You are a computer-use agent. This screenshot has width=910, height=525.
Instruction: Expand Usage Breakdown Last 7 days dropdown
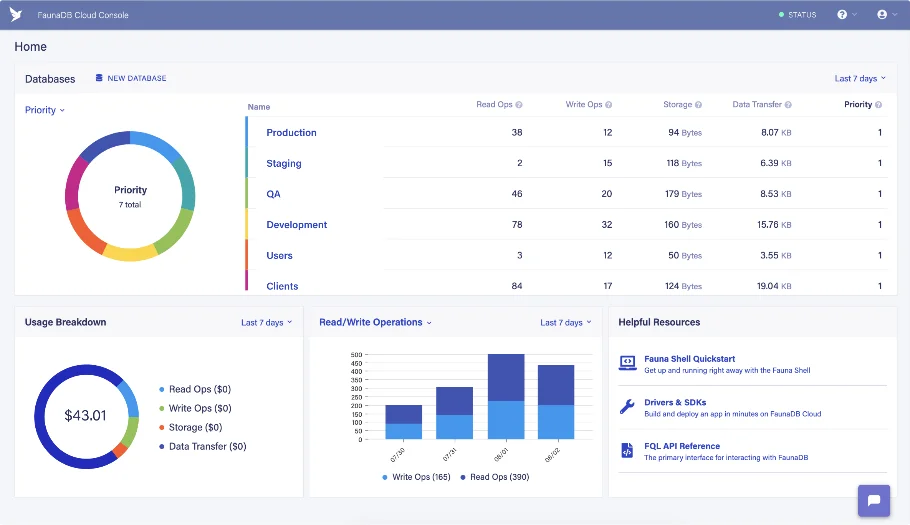(x=266, y=323)
